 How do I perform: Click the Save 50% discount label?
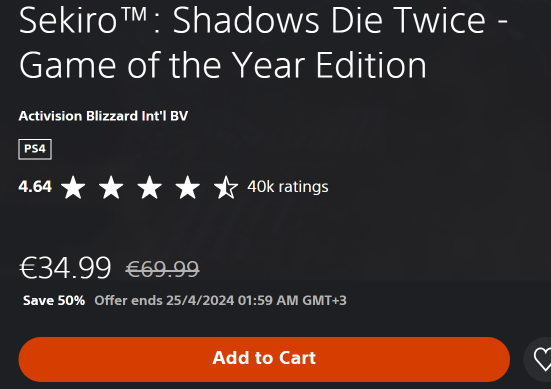[54, 300]
